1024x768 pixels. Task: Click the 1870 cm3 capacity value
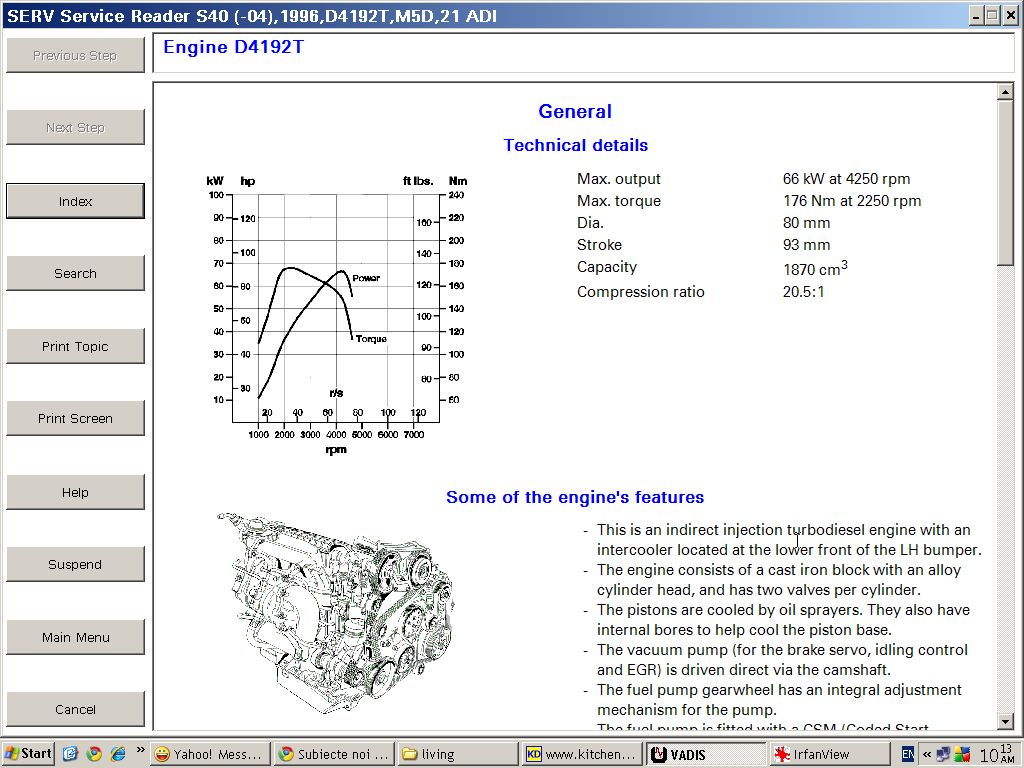click(815, 268)
